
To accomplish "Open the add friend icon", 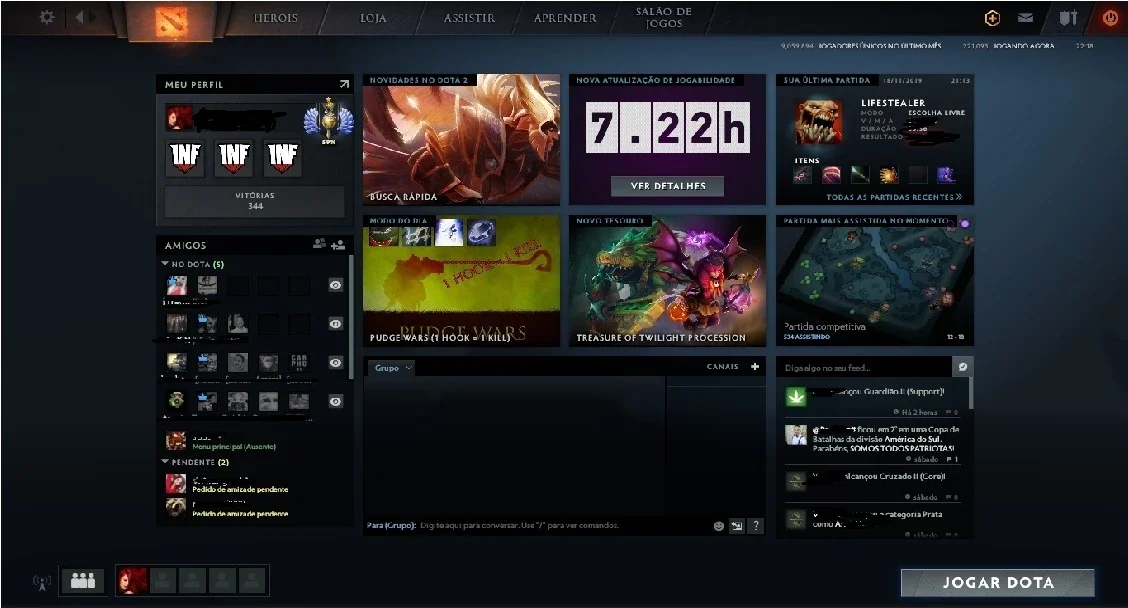I will pyautogui.click(x=338, y=245).
